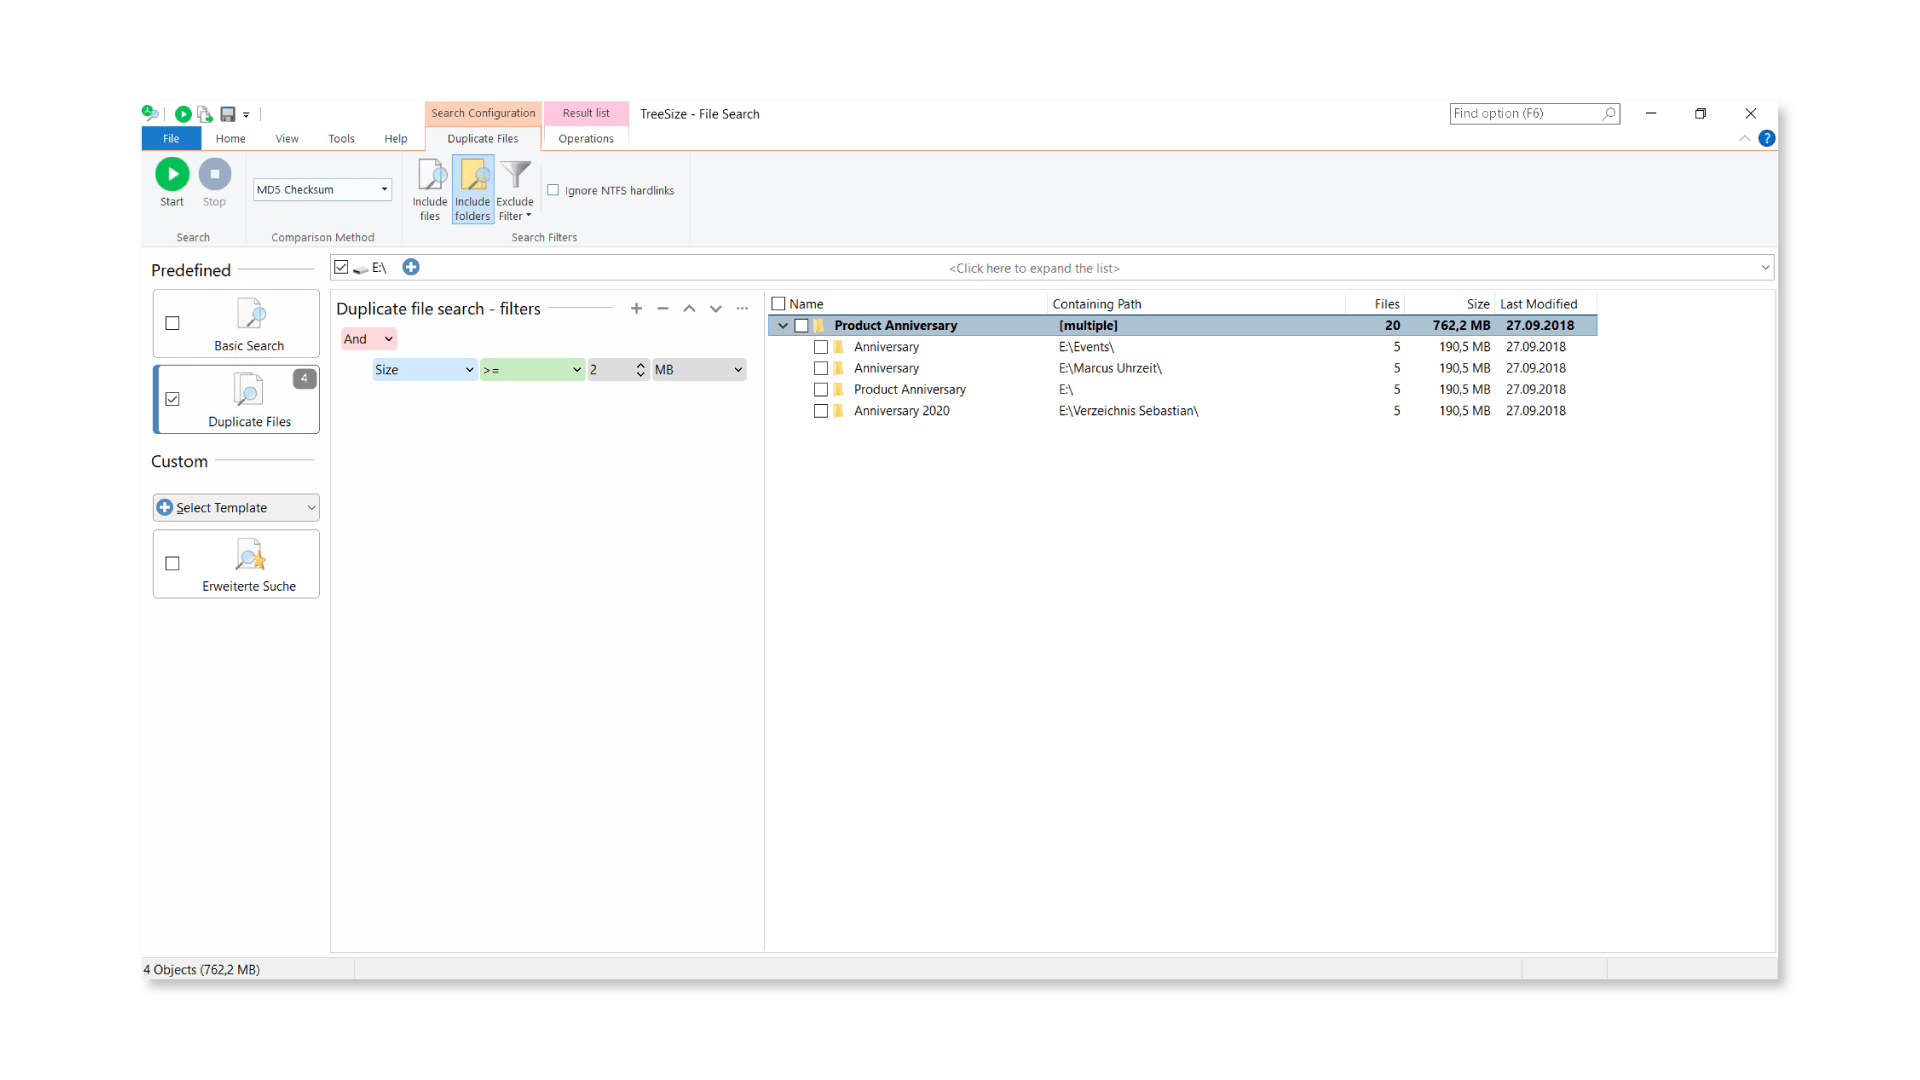Check the Anniversary 2020 folder checkbox
Viewport: 1920px width, 1080px height.
[x=821, y=411]
